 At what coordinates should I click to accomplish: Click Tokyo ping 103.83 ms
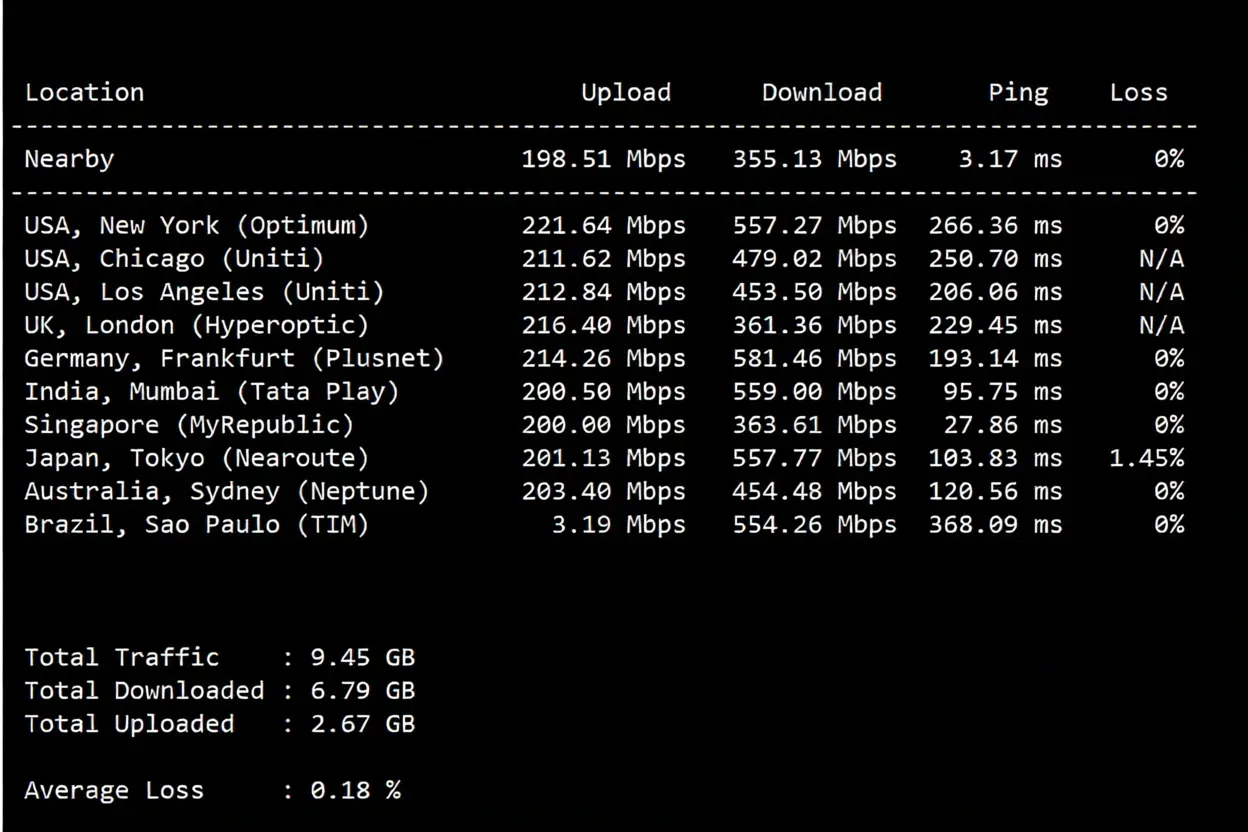pos(995,459)
